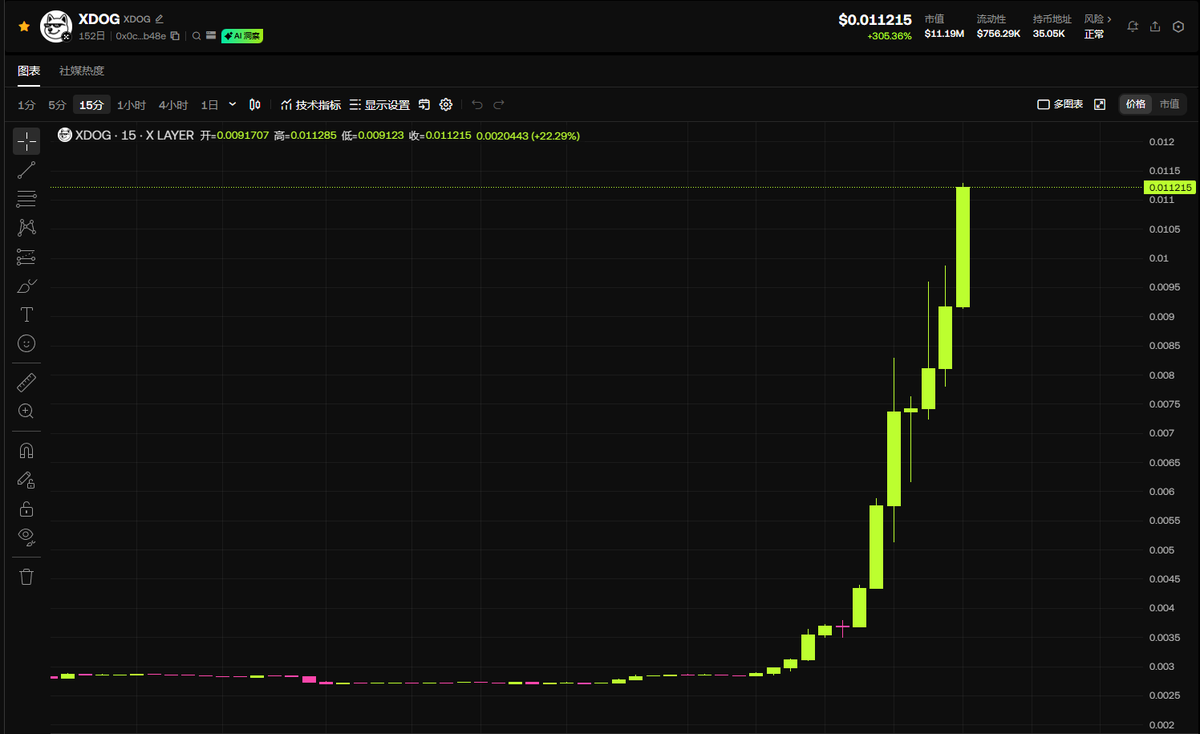Click the XDOG token avatar
The image size is (1200, 734).
(55, 27)
